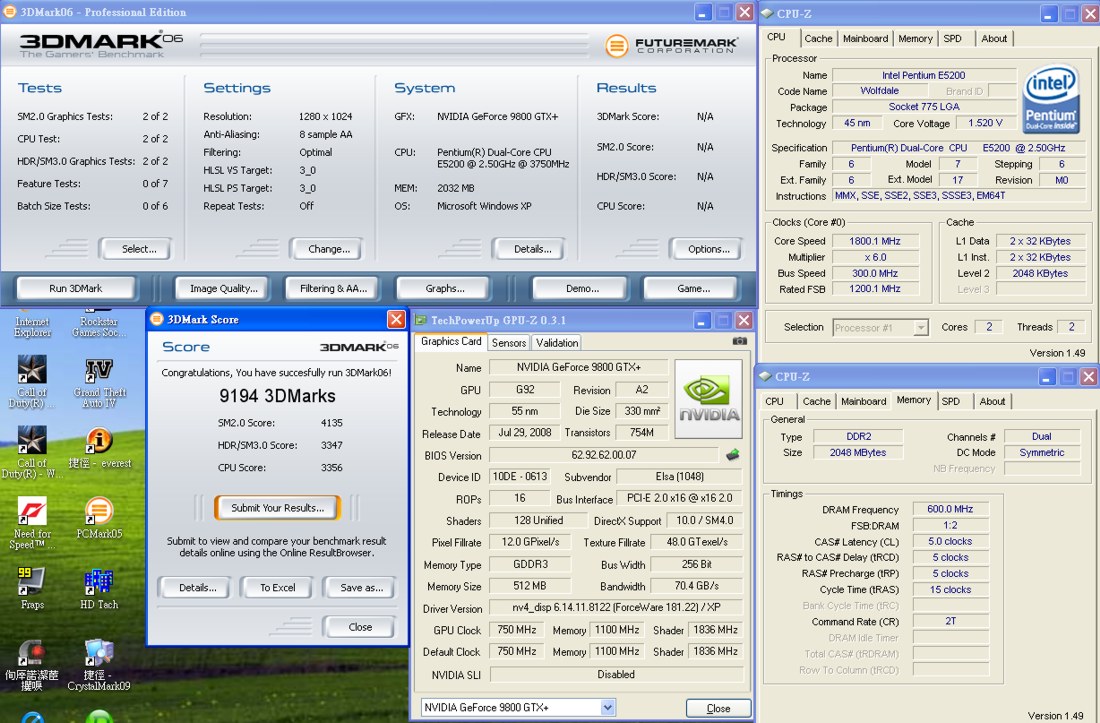Click the GPU-Z screenshot camera icon
The width and height of the screenshot is (1100, 723).
pos(739,342)
